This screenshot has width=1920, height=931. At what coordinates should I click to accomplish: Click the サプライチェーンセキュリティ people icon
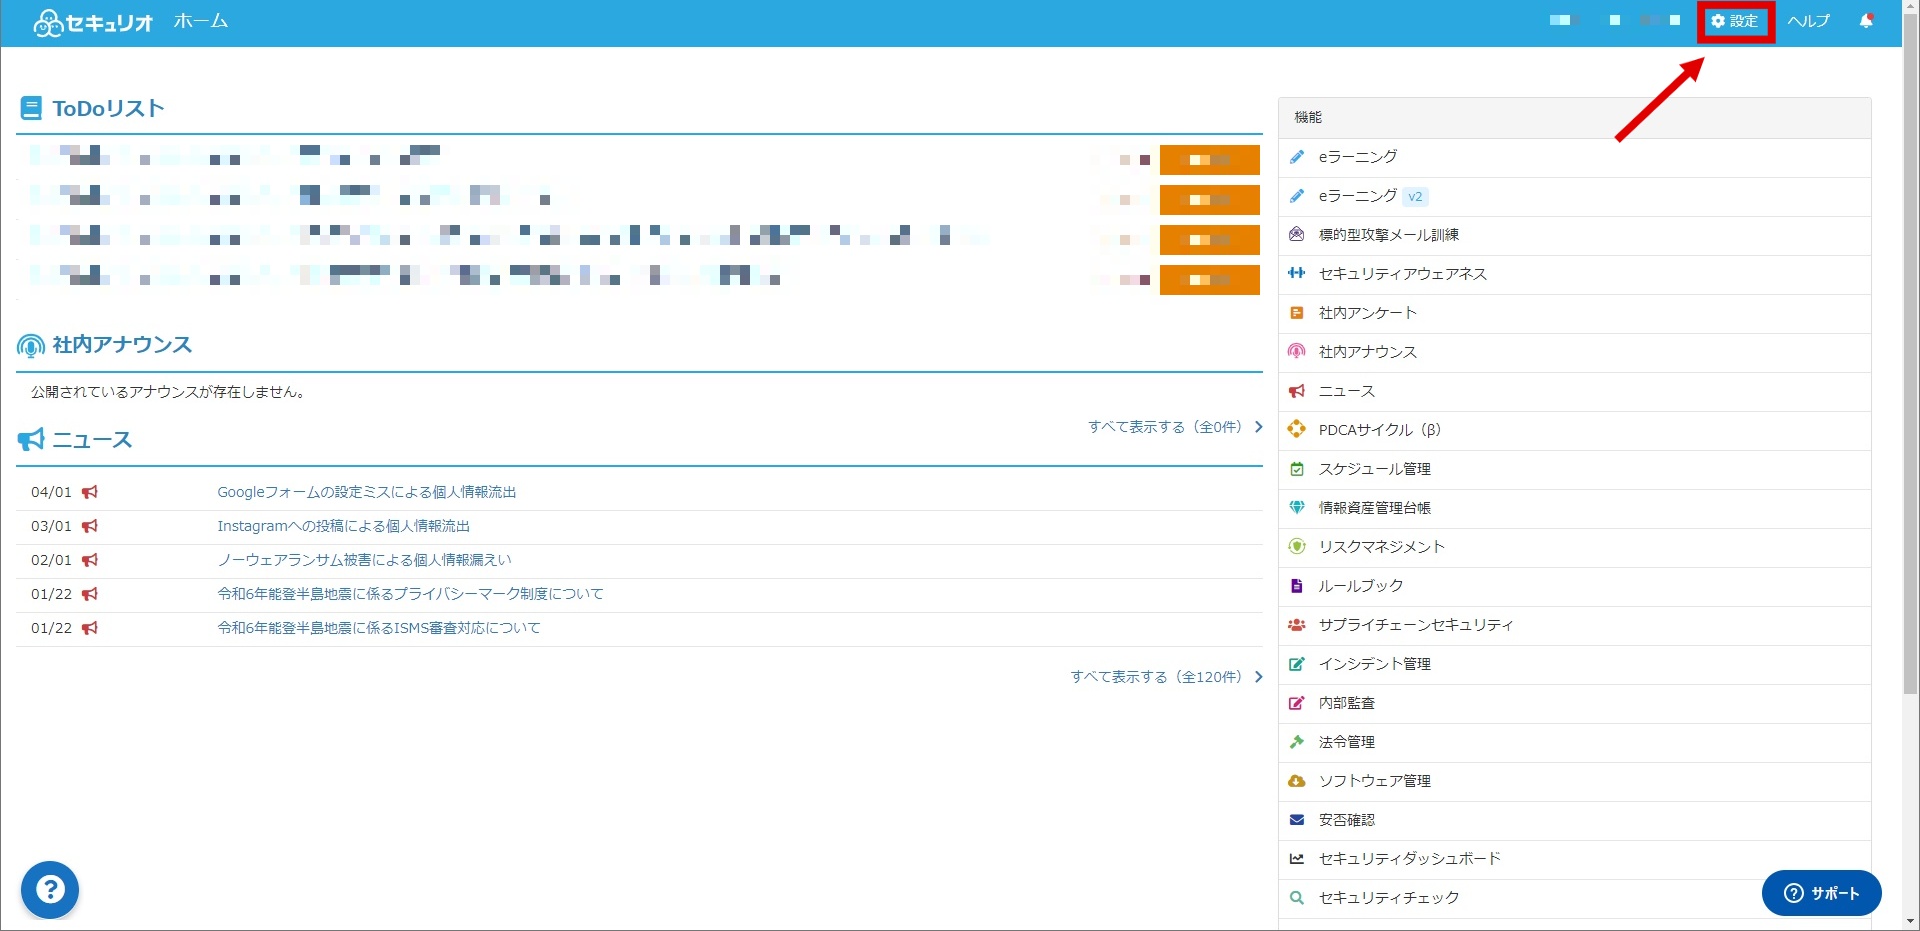tap(1297, 625)
